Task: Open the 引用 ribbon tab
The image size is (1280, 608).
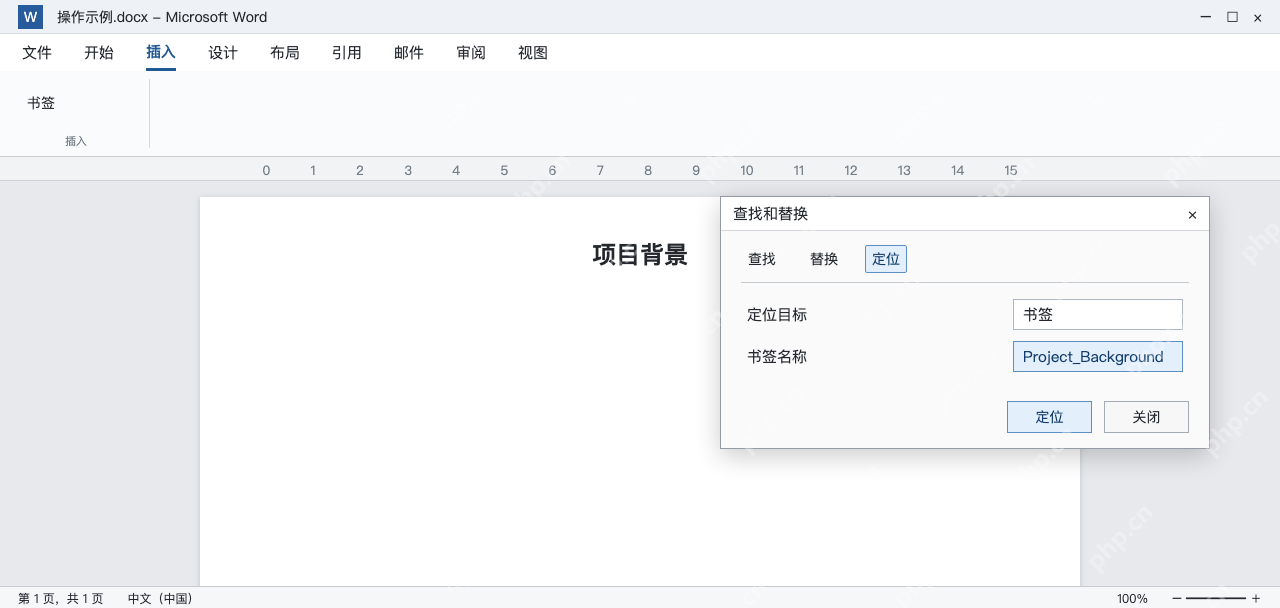Action: pyautogui.click(x=347, y=53)
